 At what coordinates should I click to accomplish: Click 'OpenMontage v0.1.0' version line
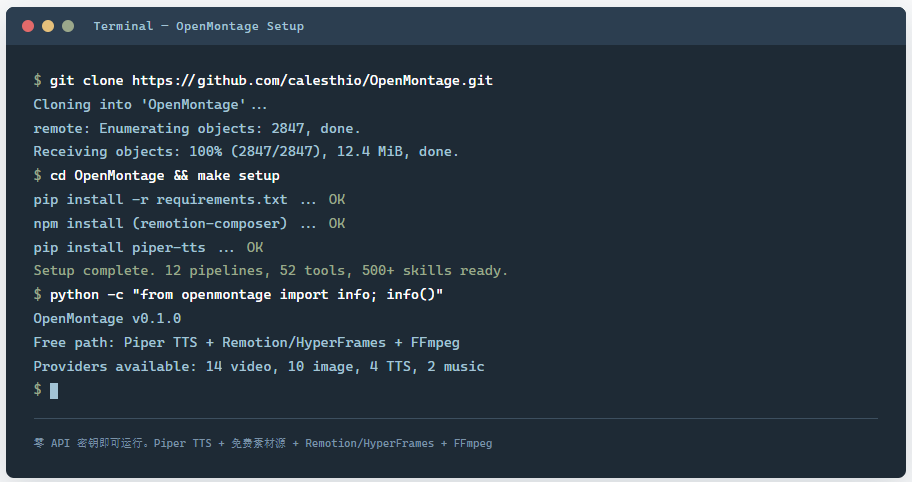[107, 319]
